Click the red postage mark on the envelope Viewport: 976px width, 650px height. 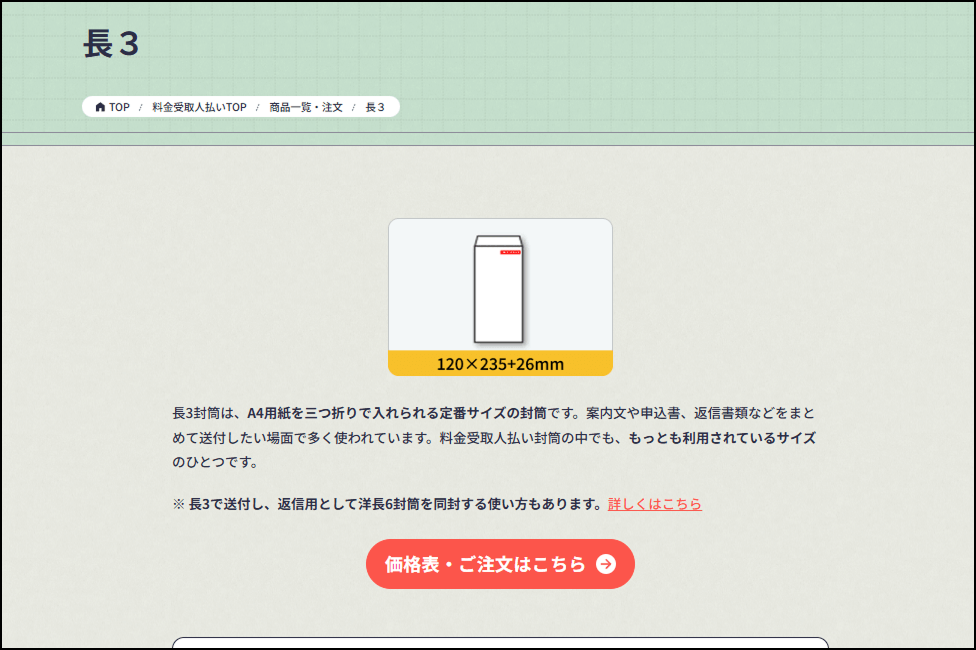click(x=510, y=253)
